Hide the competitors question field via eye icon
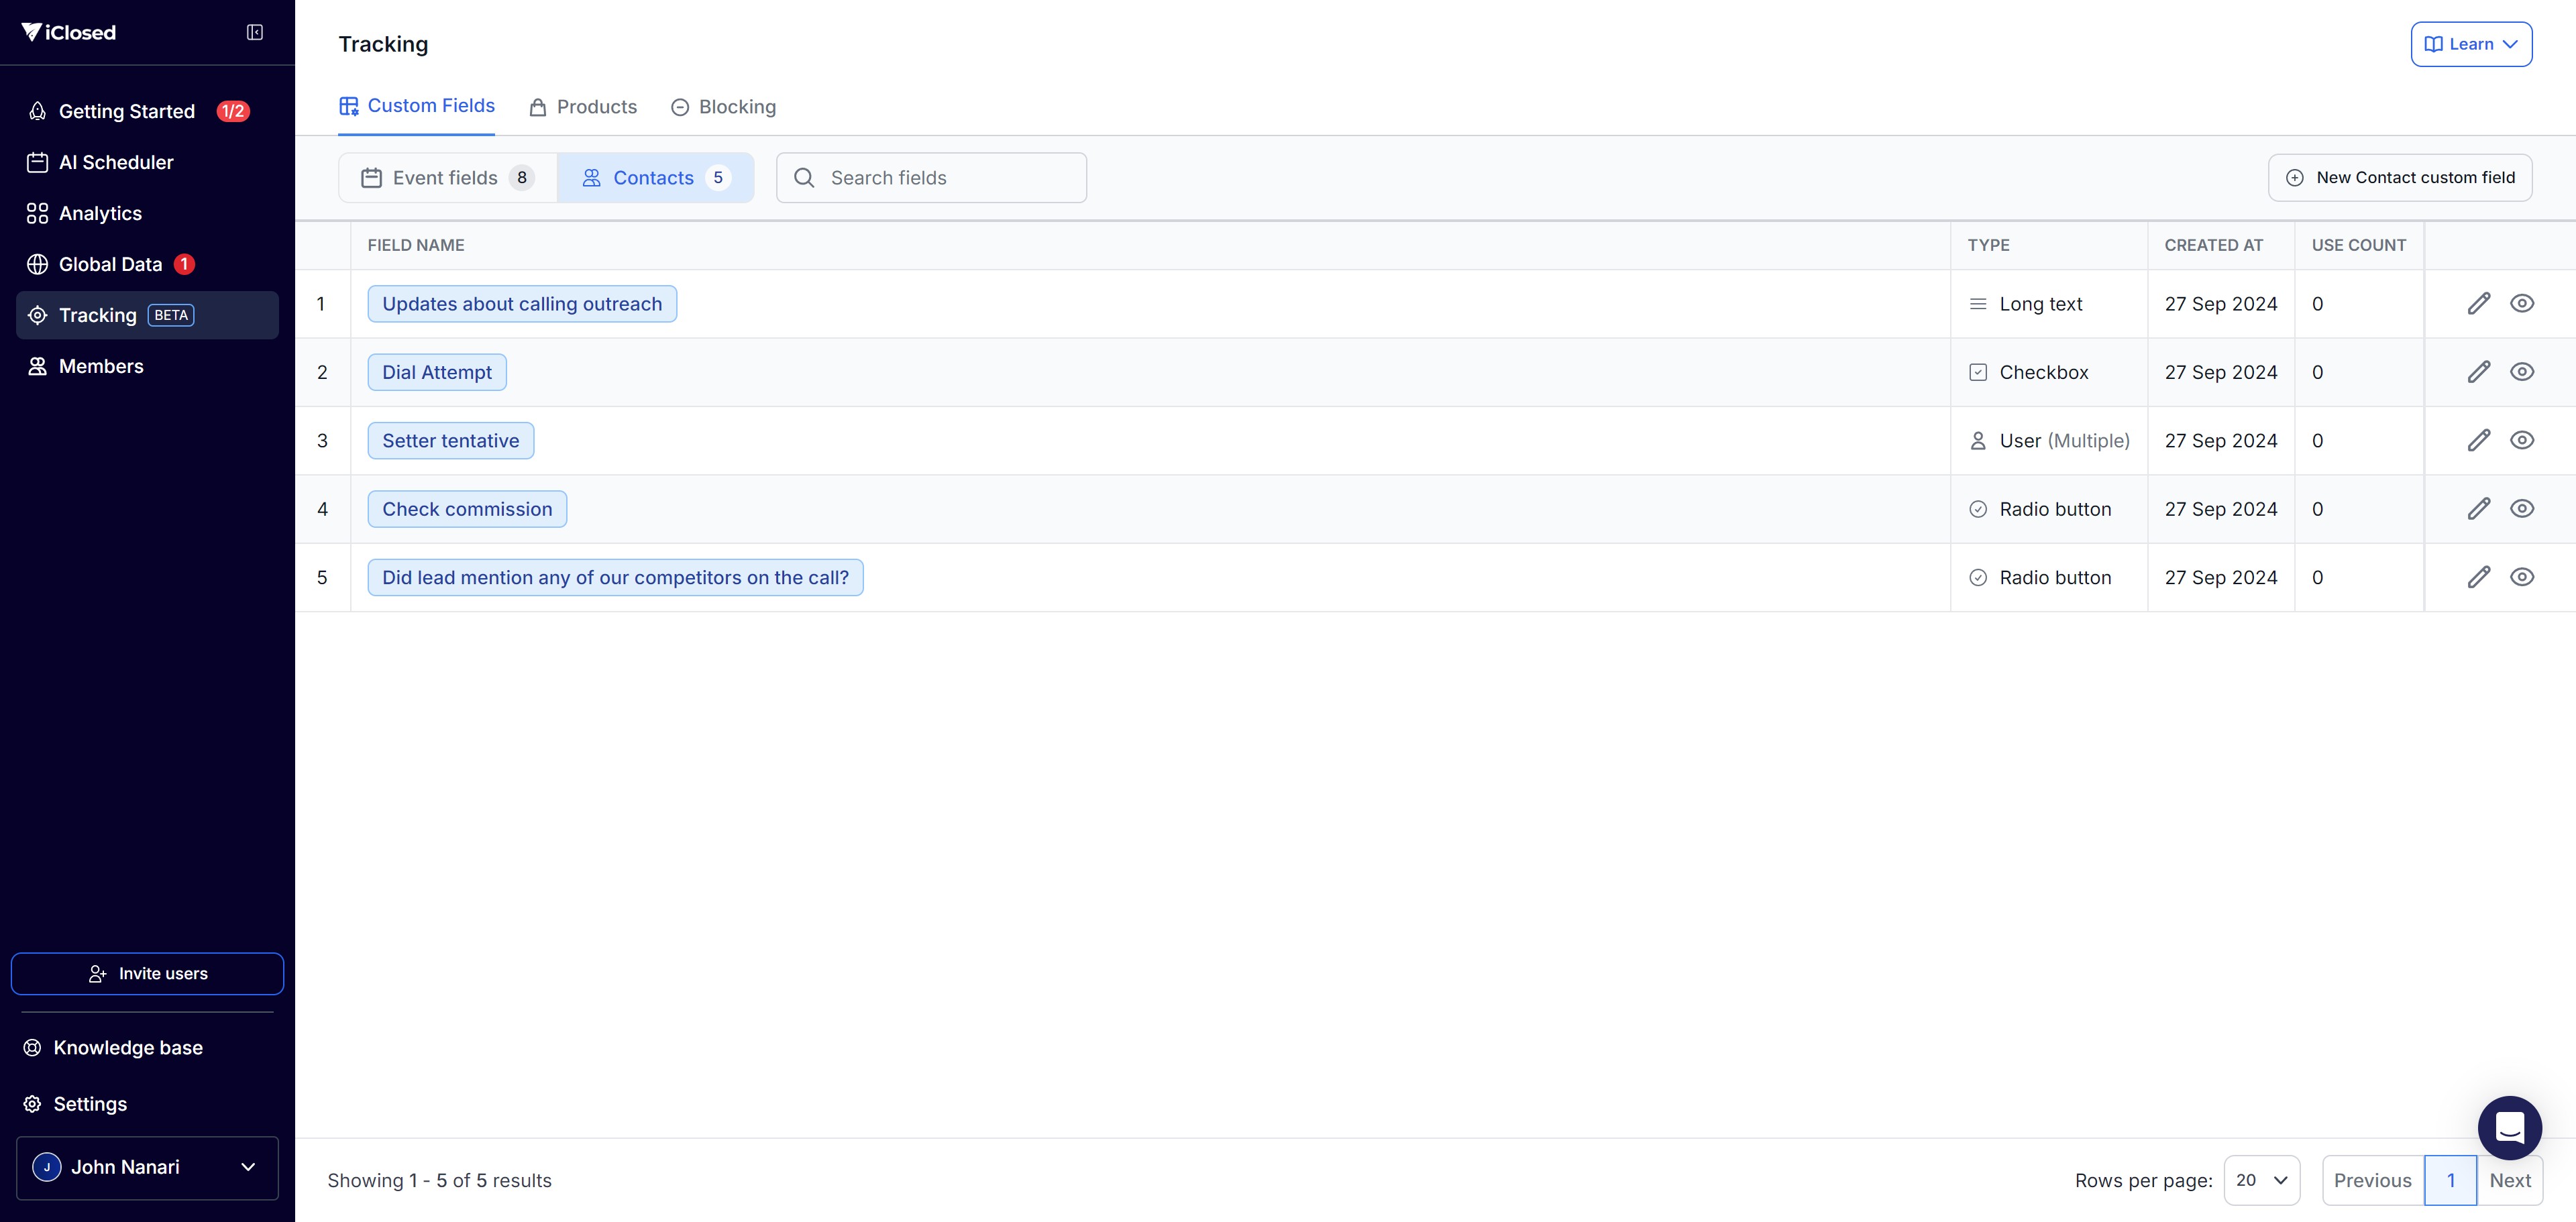Image resolution: width=2576 pixels, height=1222 pixels. tap(2522, 577)
